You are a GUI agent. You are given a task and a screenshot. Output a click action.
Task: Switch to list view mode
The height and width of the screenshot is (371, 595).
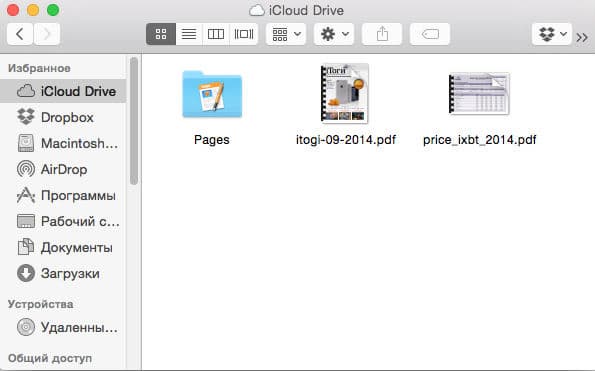(189, 34)
